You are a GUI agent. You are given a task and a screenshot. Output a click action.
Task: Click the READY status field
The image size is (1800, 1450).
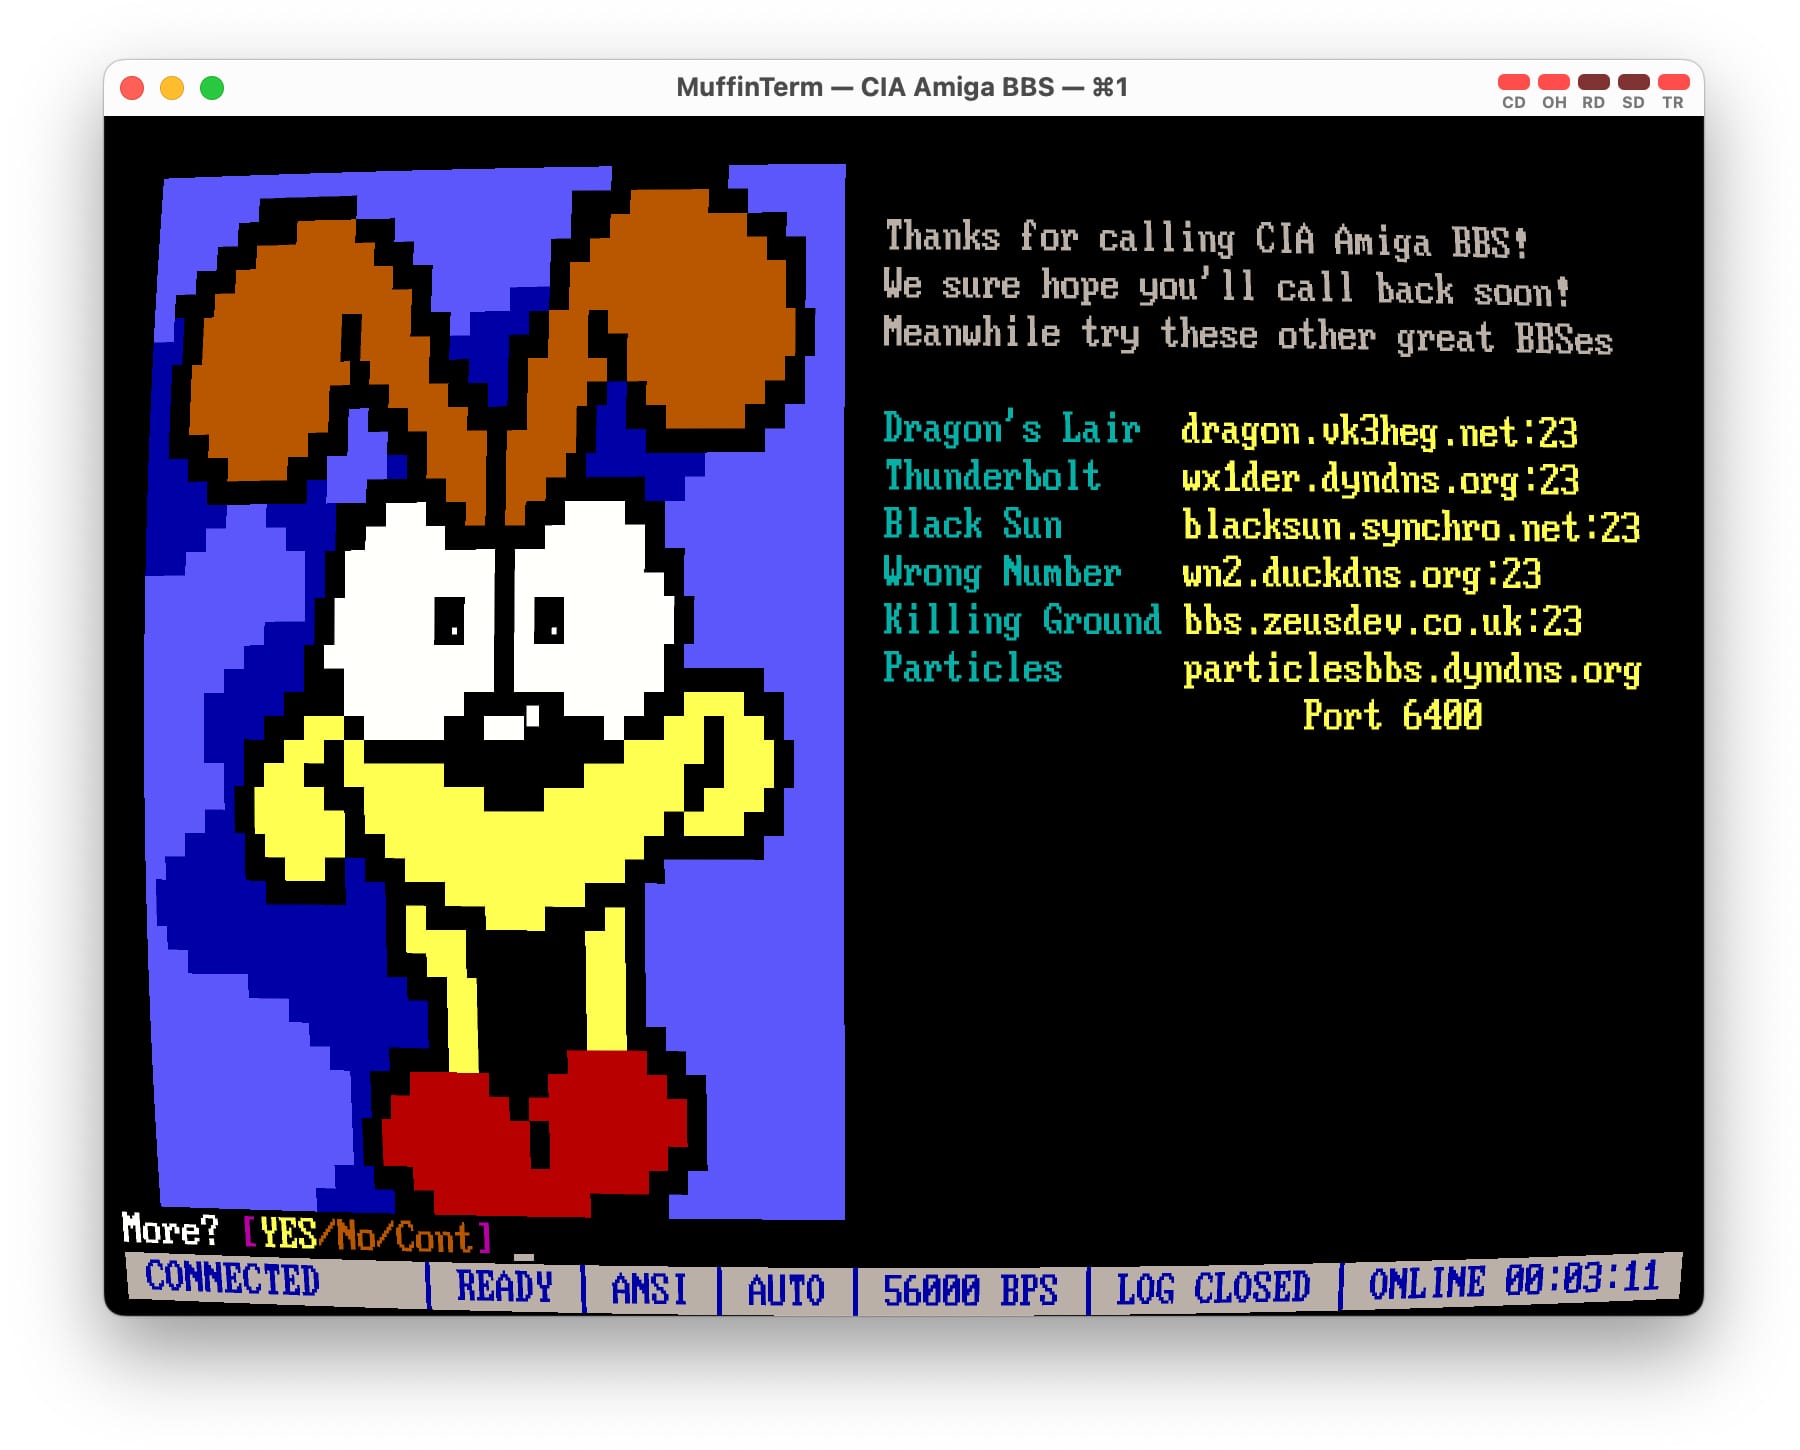point(504,1286)
